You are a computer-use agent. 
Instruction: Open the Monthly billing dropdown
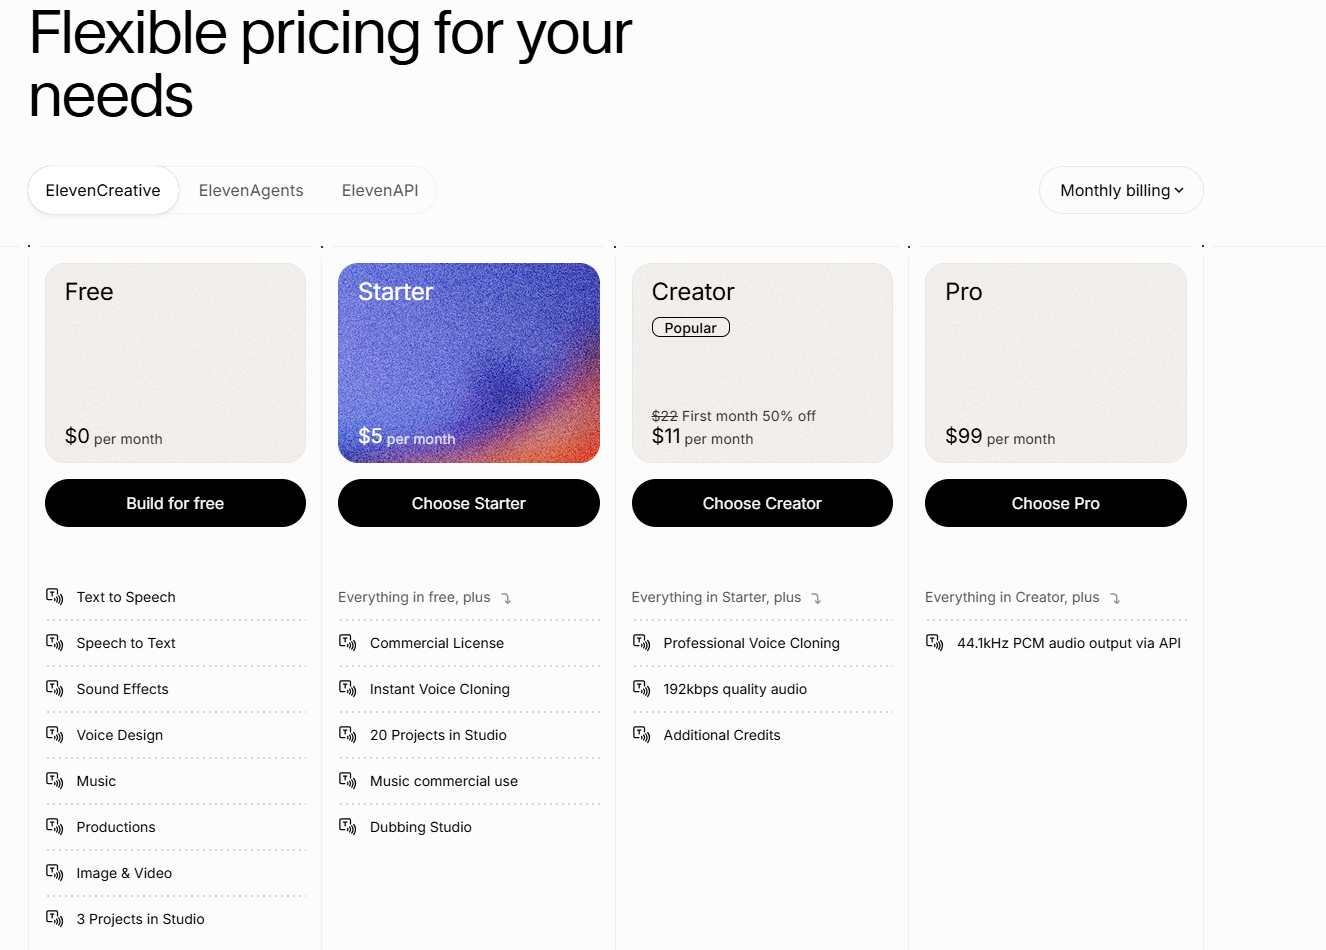click(x=1121, y=190)
